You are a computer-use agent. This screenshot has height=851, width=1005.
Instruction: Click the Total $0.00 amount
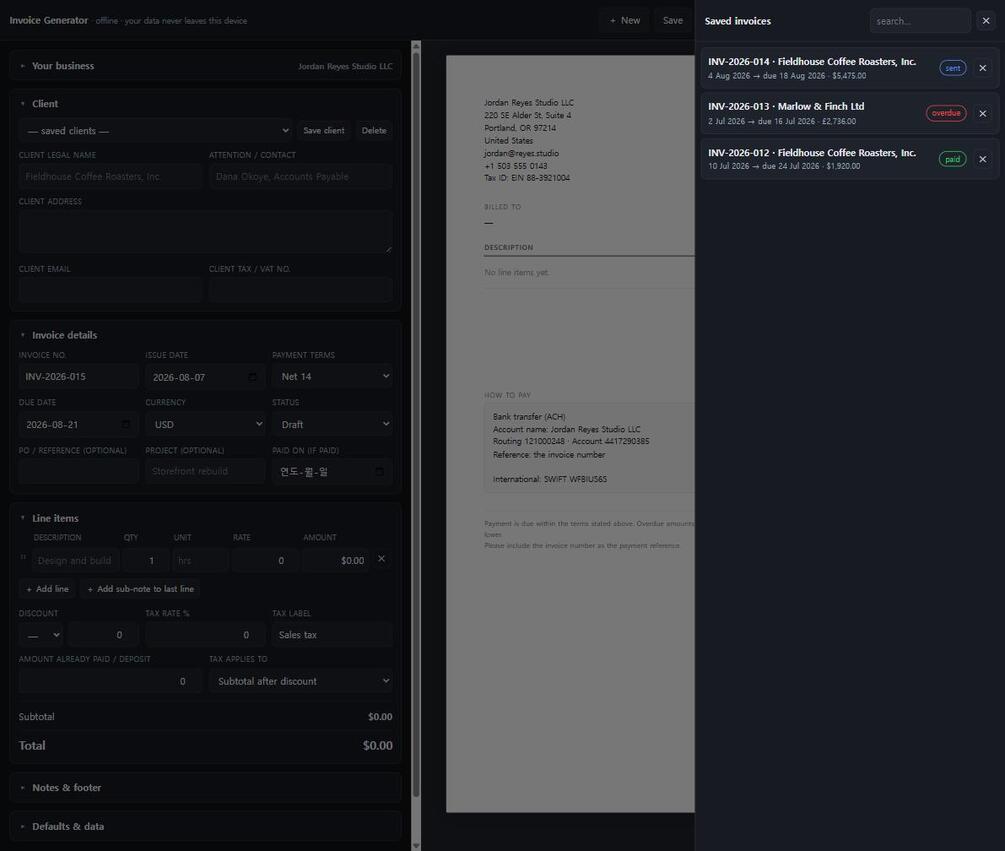click(378, 746)
